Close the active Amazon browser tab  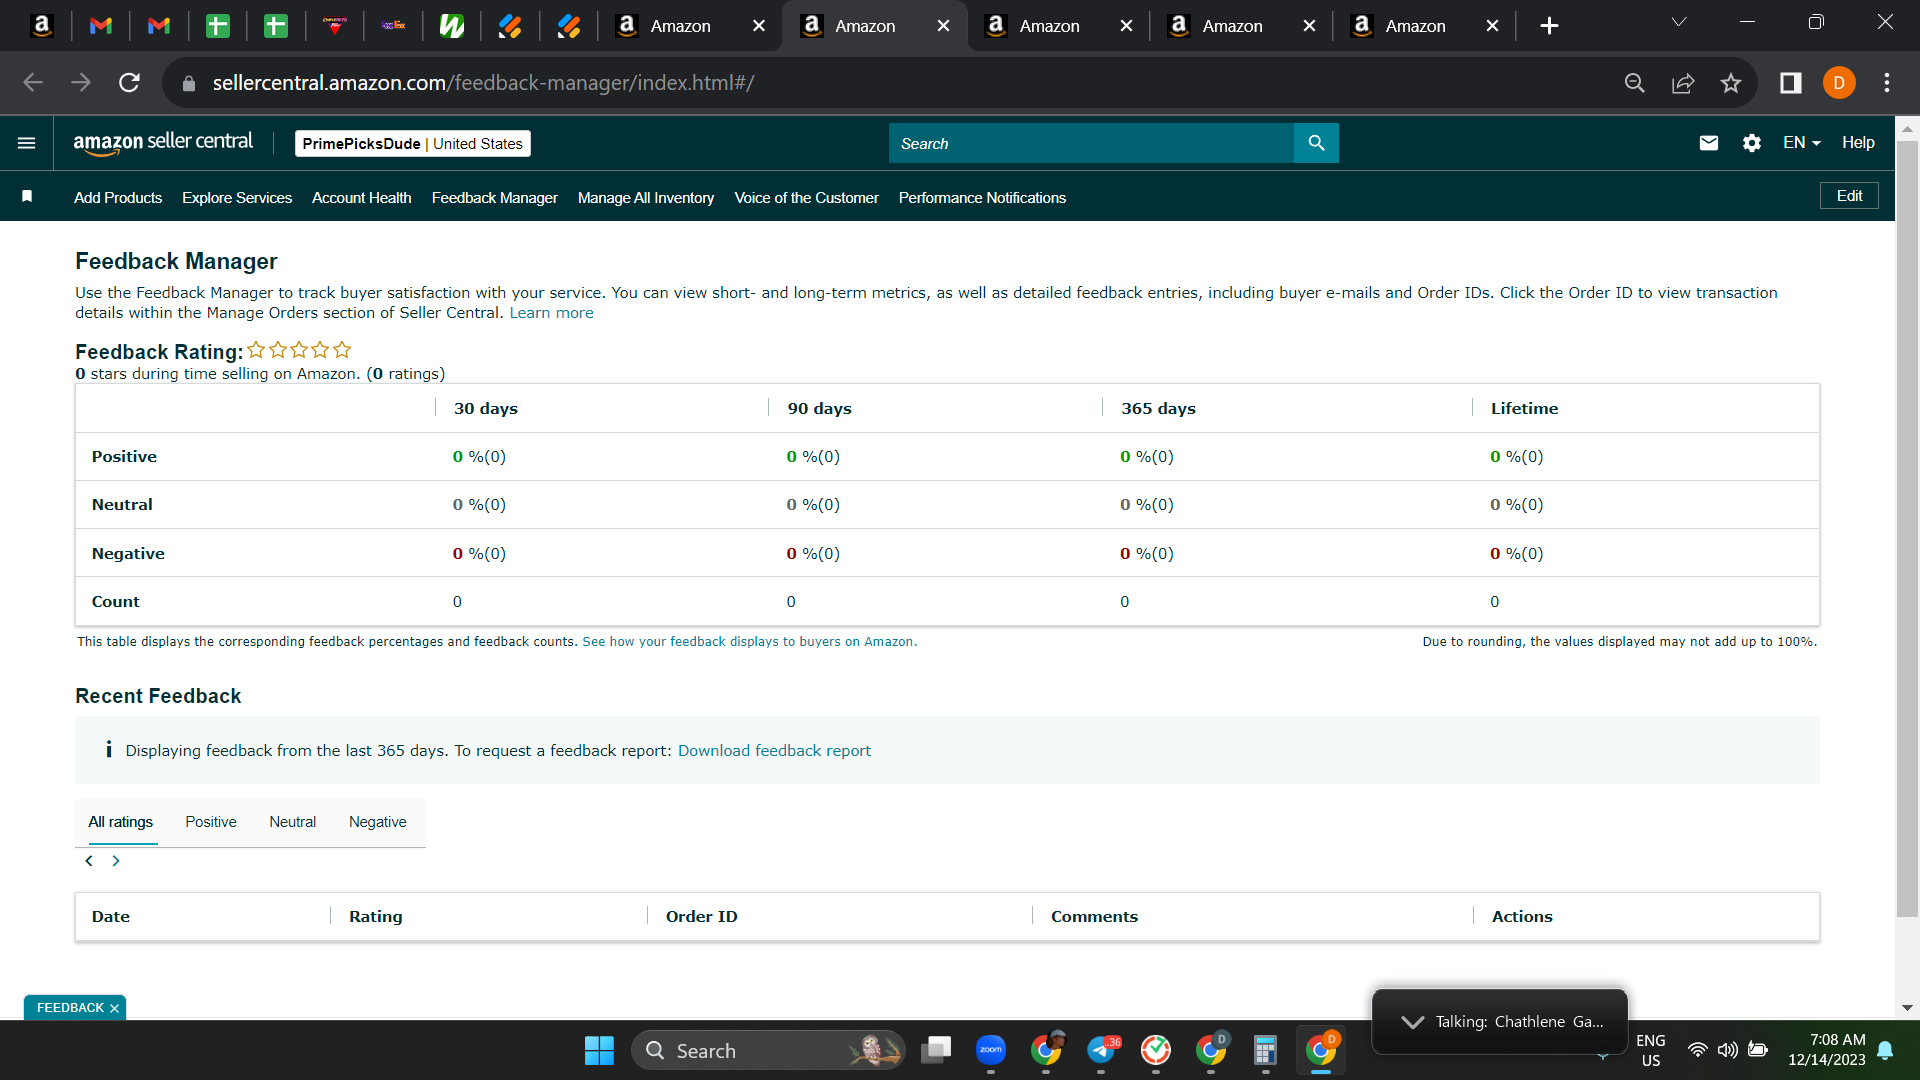tap(943, 26)
